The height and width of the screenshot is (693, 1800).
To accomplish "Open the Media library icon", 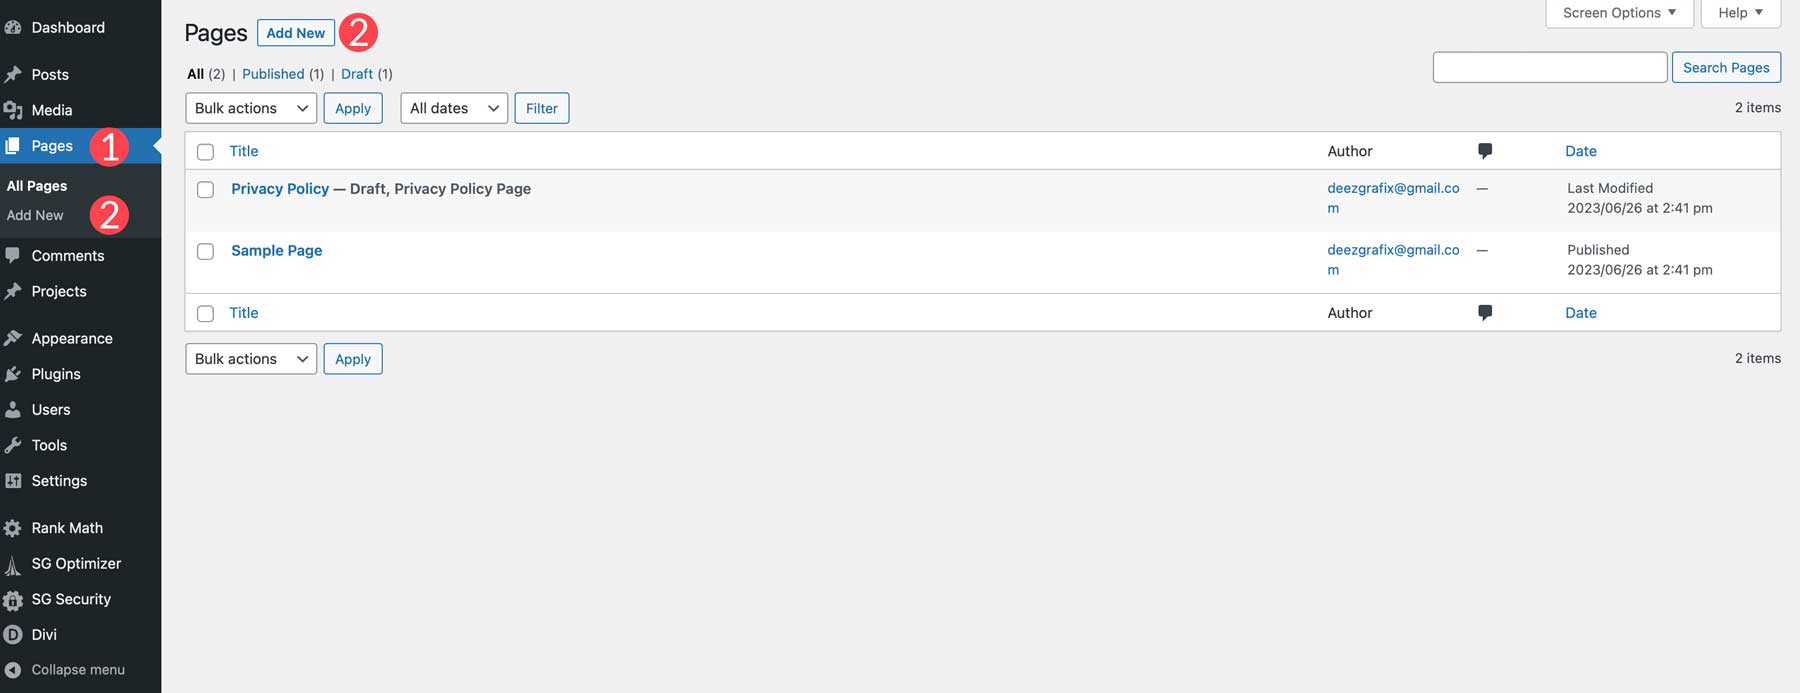I will (14, 110).
